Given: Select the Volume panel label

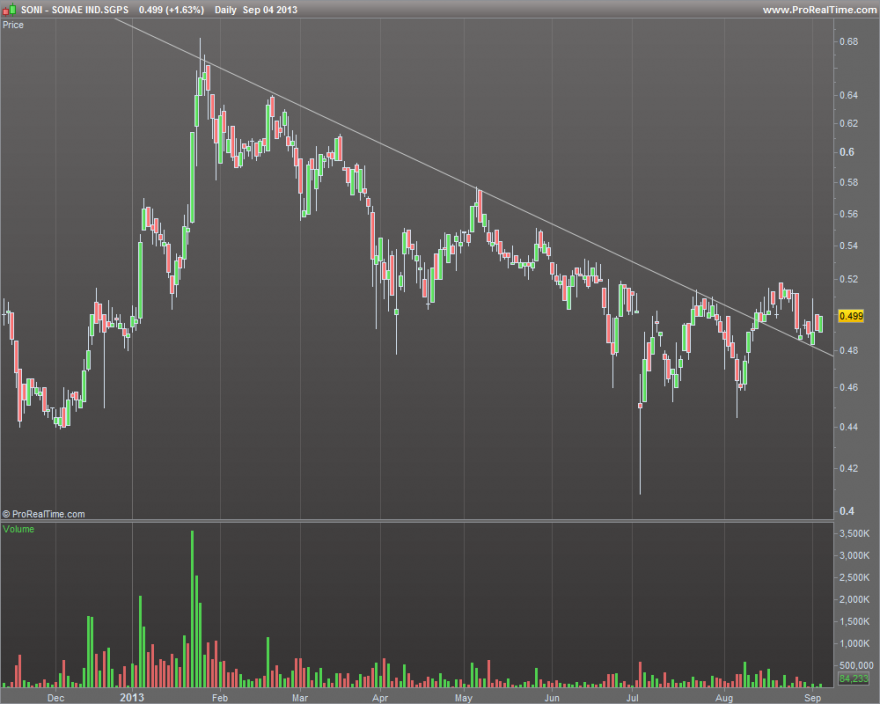Looking at the screenshot, I should pos(19,529).
